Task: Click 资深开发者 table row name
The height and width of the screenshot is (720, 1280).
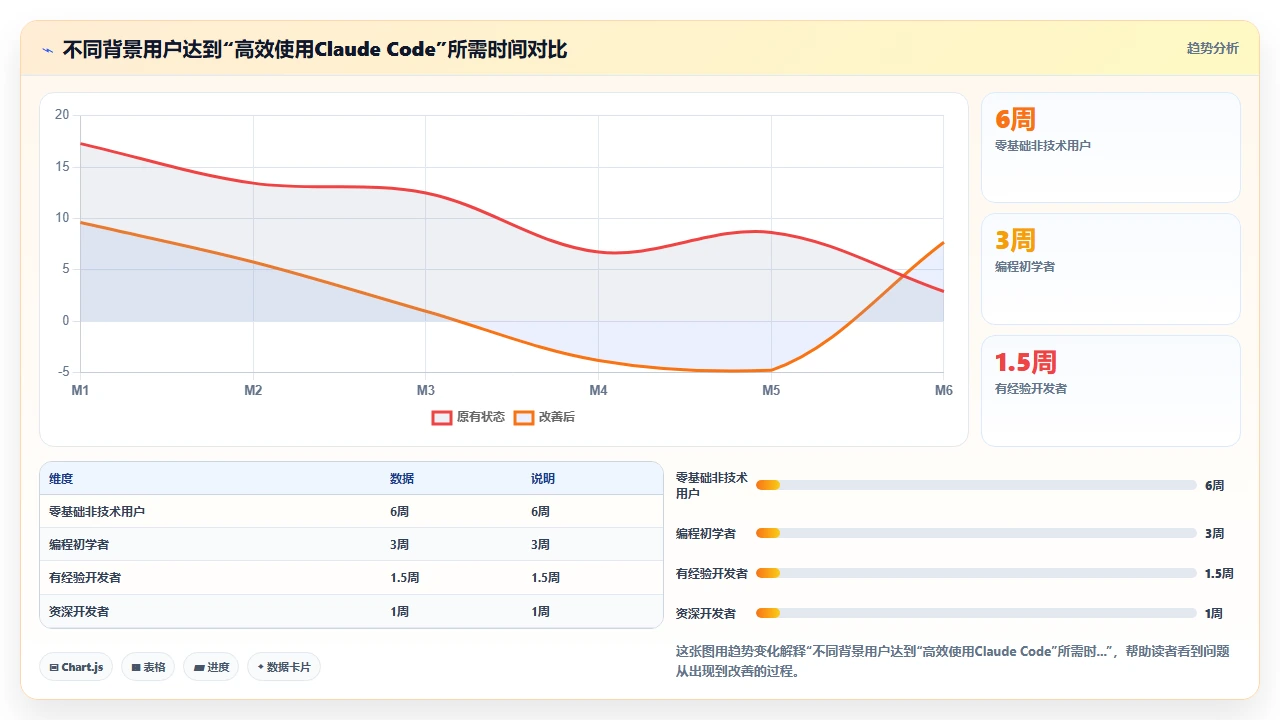Action: click(79, 611)
